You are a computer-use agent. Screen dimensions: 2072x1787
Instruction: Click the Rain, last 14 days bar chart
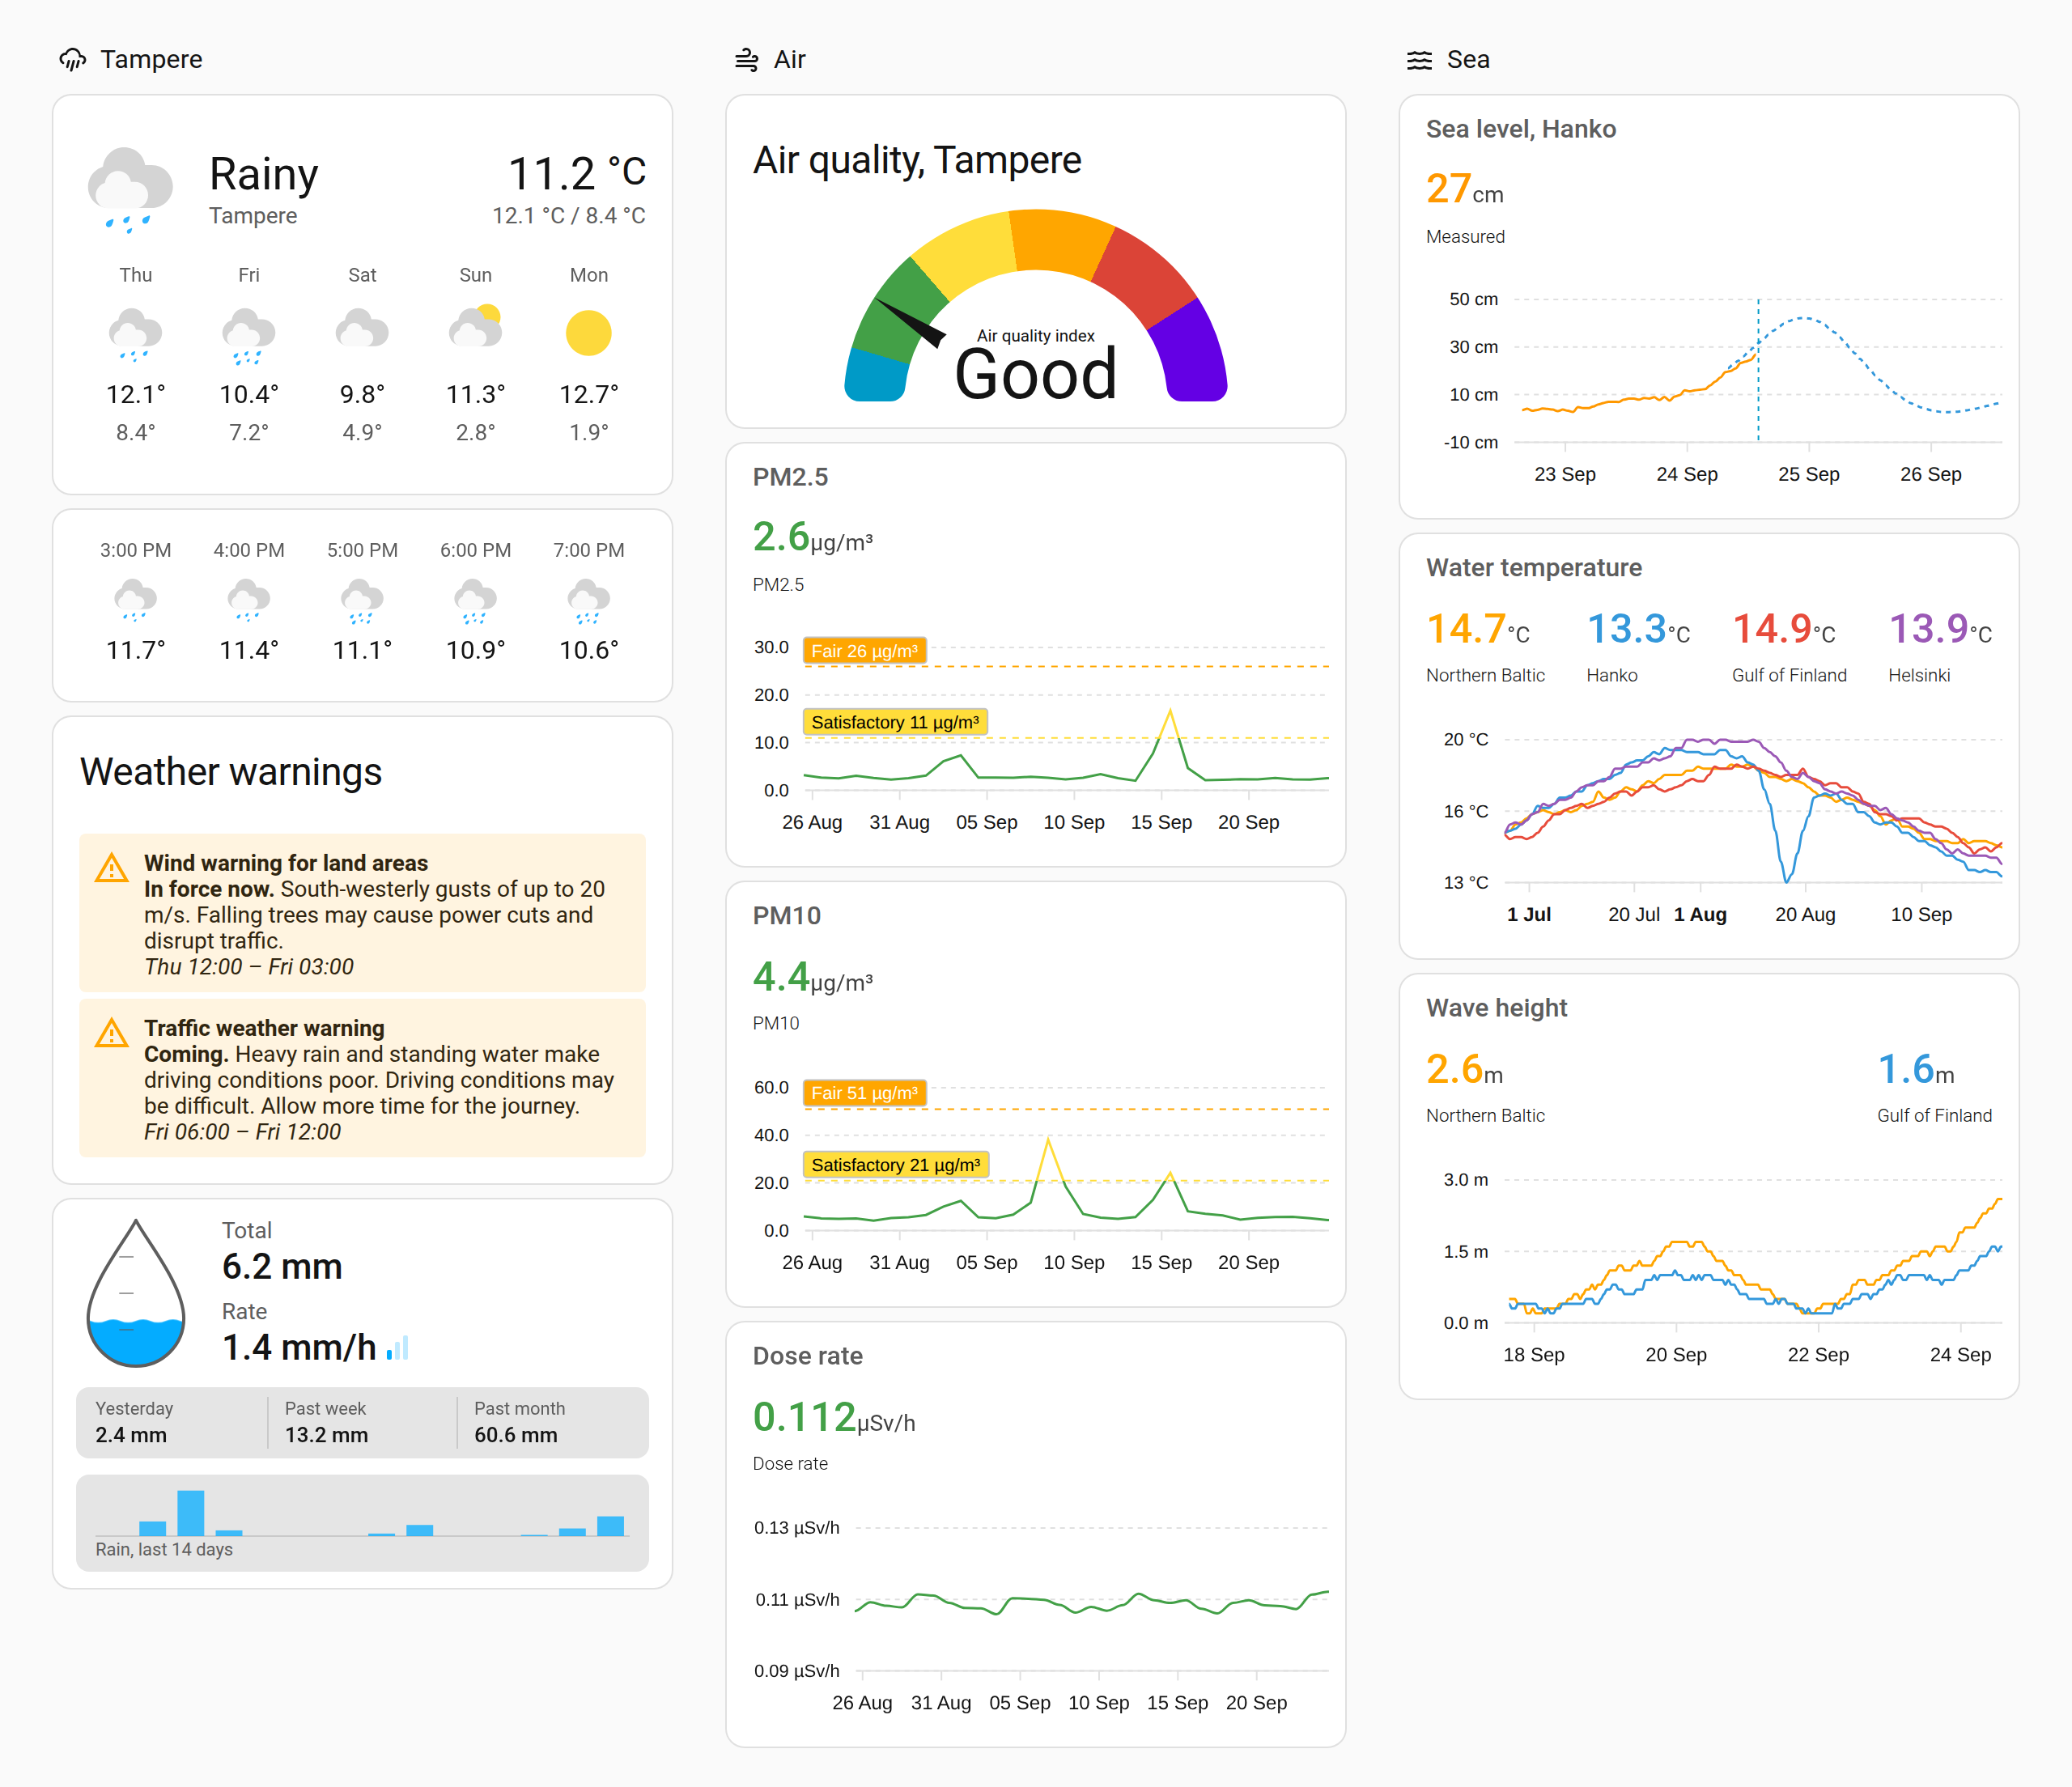(x=362, y=1522)
